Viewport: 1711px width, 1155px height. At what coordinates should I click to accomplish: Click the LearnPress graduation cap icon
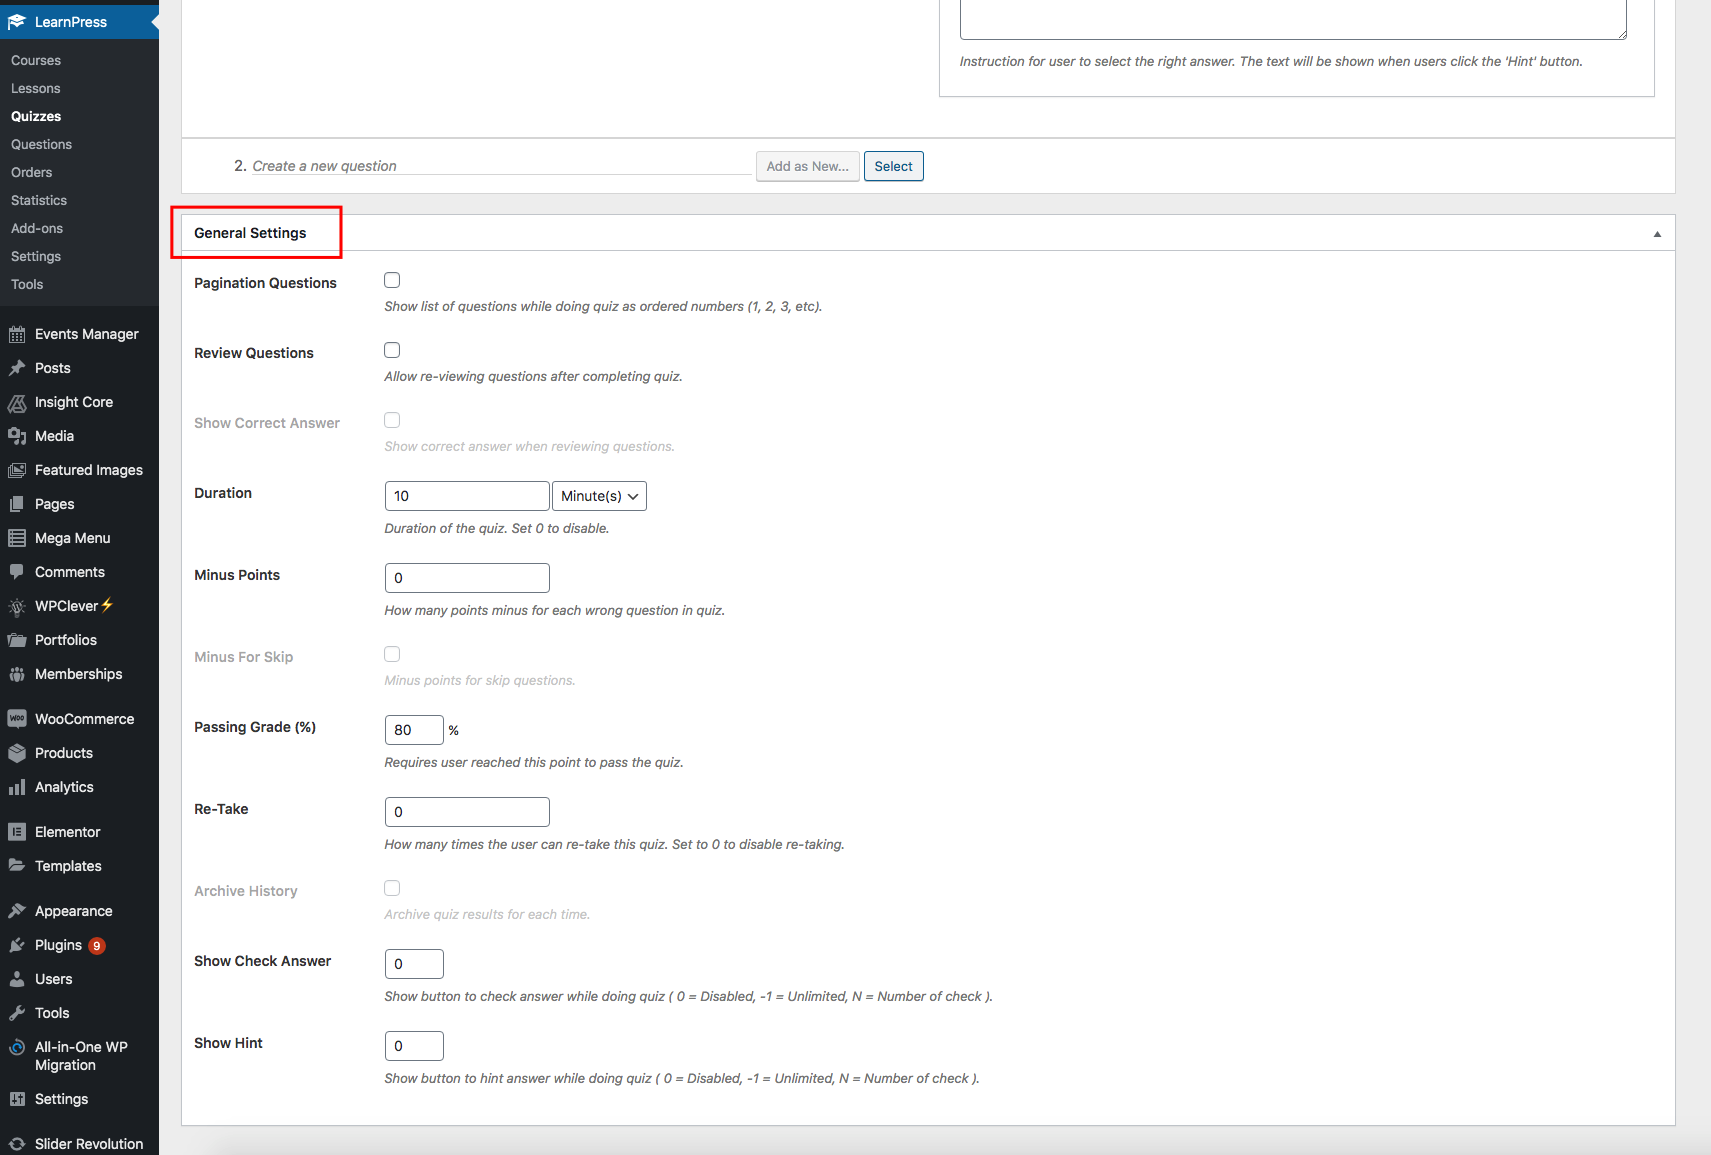[x=17, y=22]
